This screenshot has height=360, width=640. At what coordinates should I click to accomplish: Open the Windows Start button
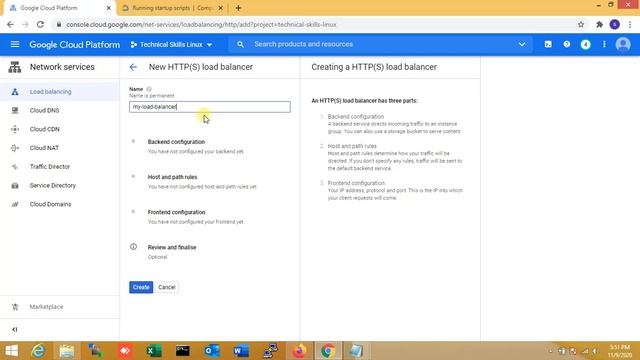tap(11, 351)
